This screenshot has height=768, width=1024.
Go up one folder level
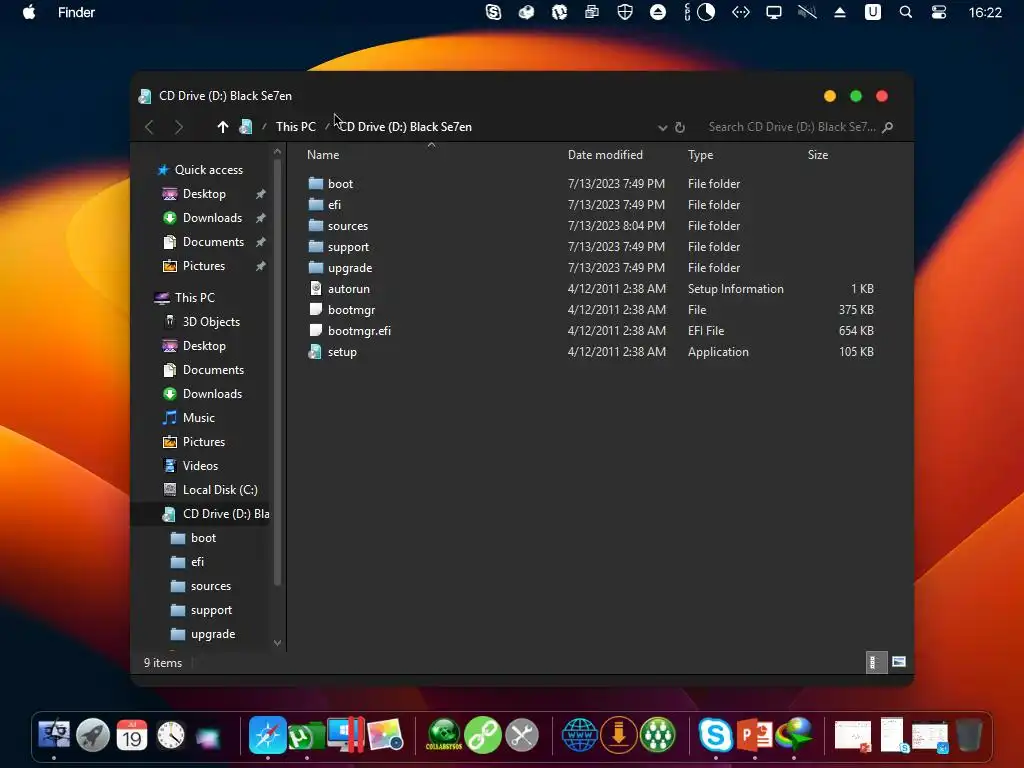223,127
